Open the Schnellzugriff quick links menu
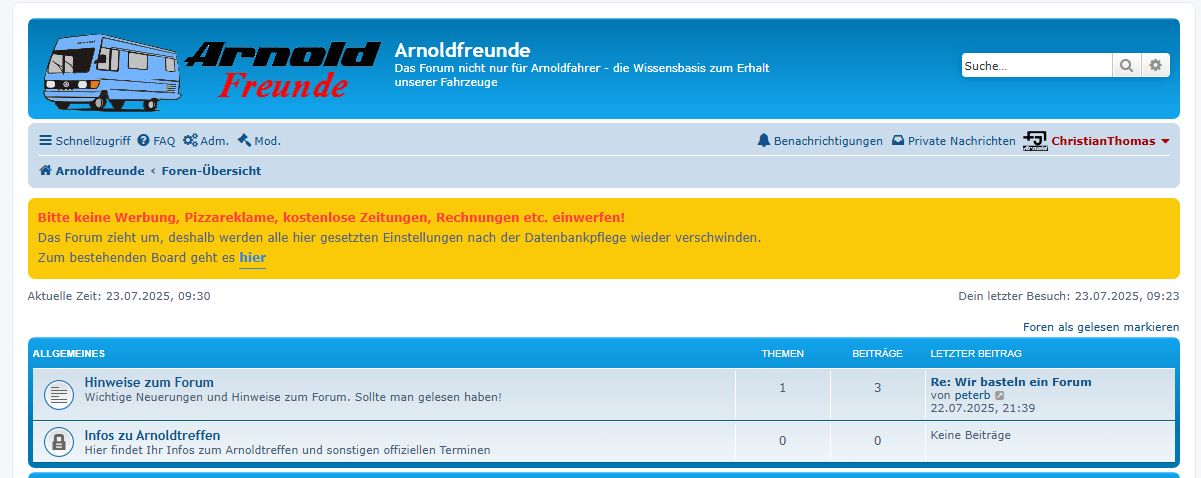 coord(85,141)
